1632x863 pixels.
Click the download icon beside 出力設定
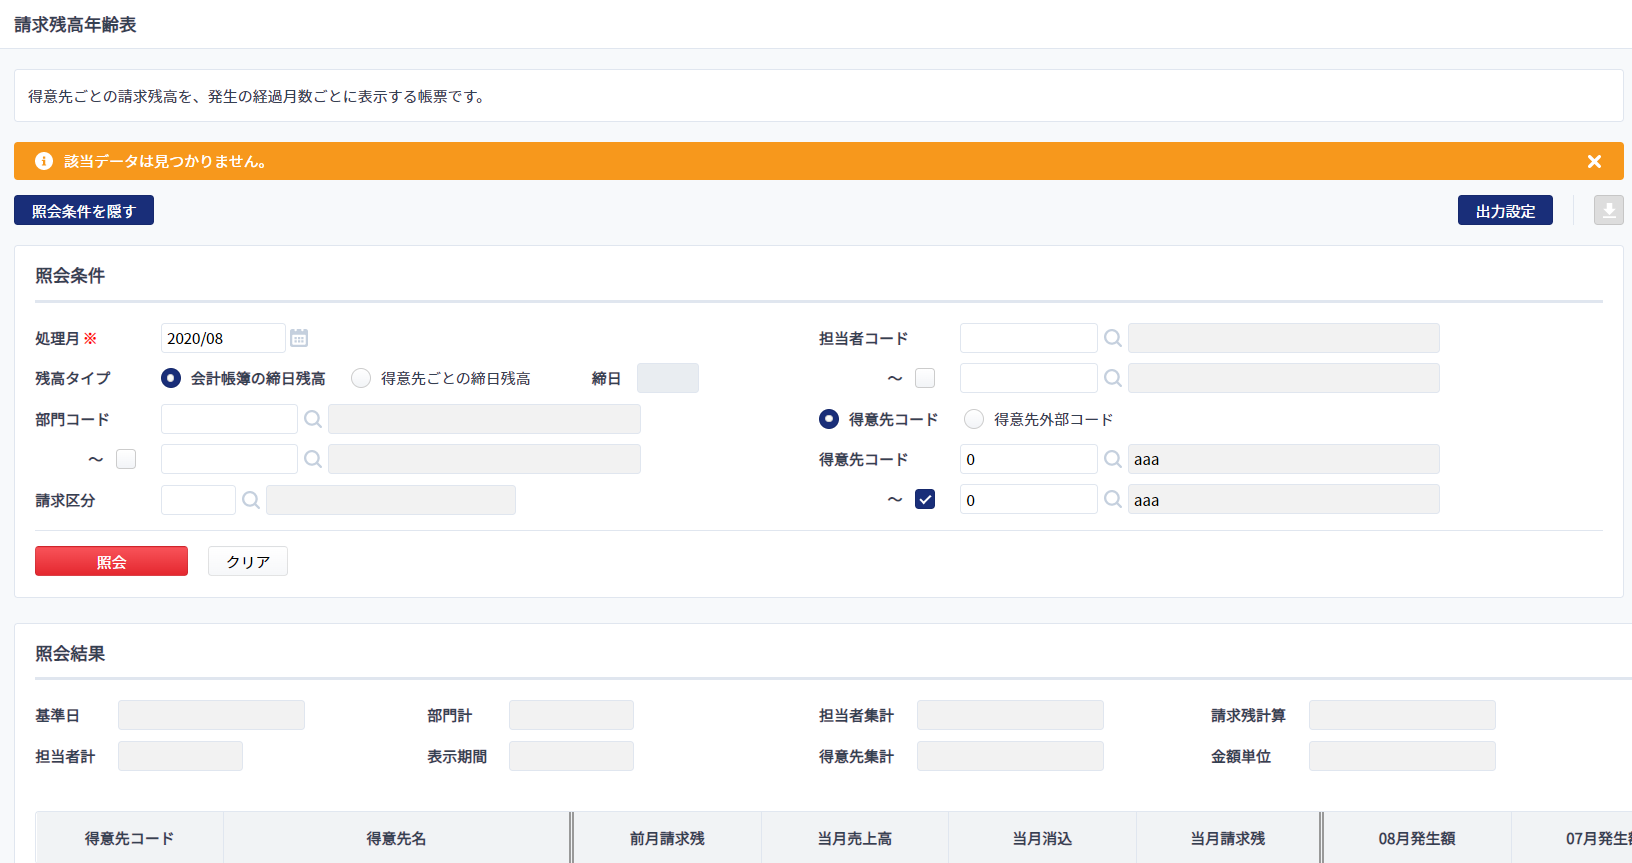tap(1609, 210)
